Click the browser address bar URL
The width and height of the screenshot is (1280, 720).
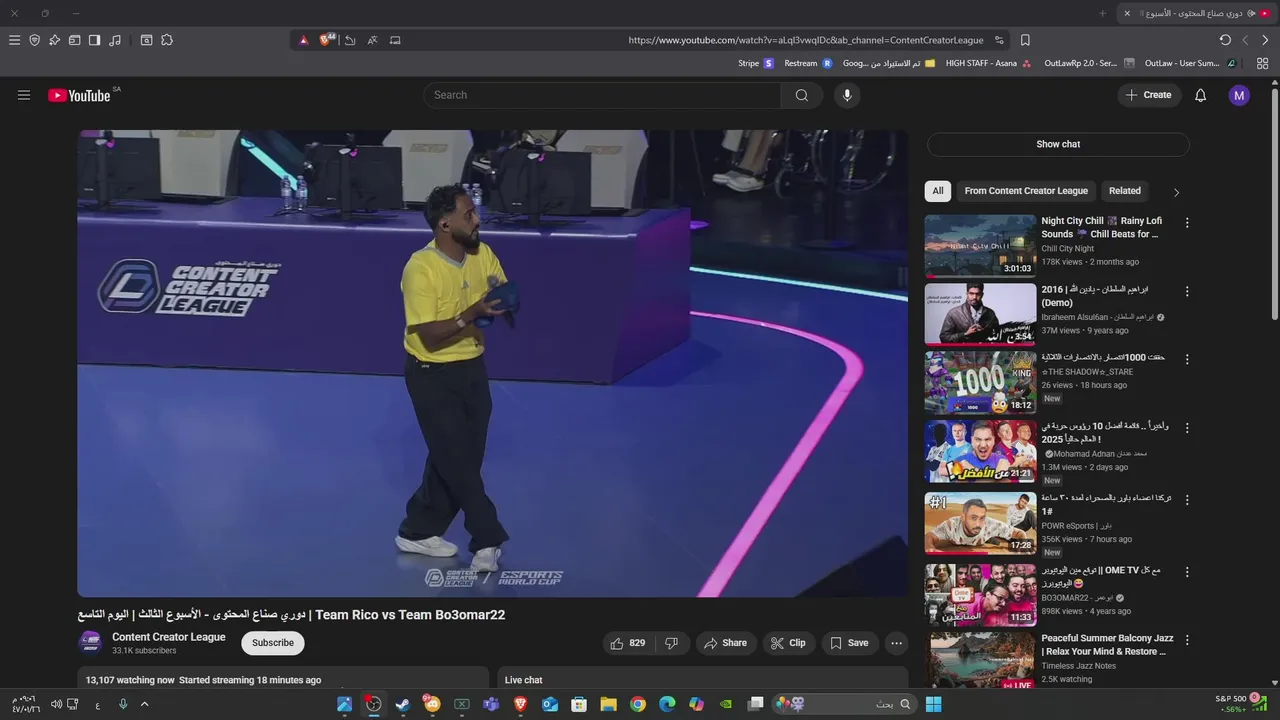pos(805,40)
